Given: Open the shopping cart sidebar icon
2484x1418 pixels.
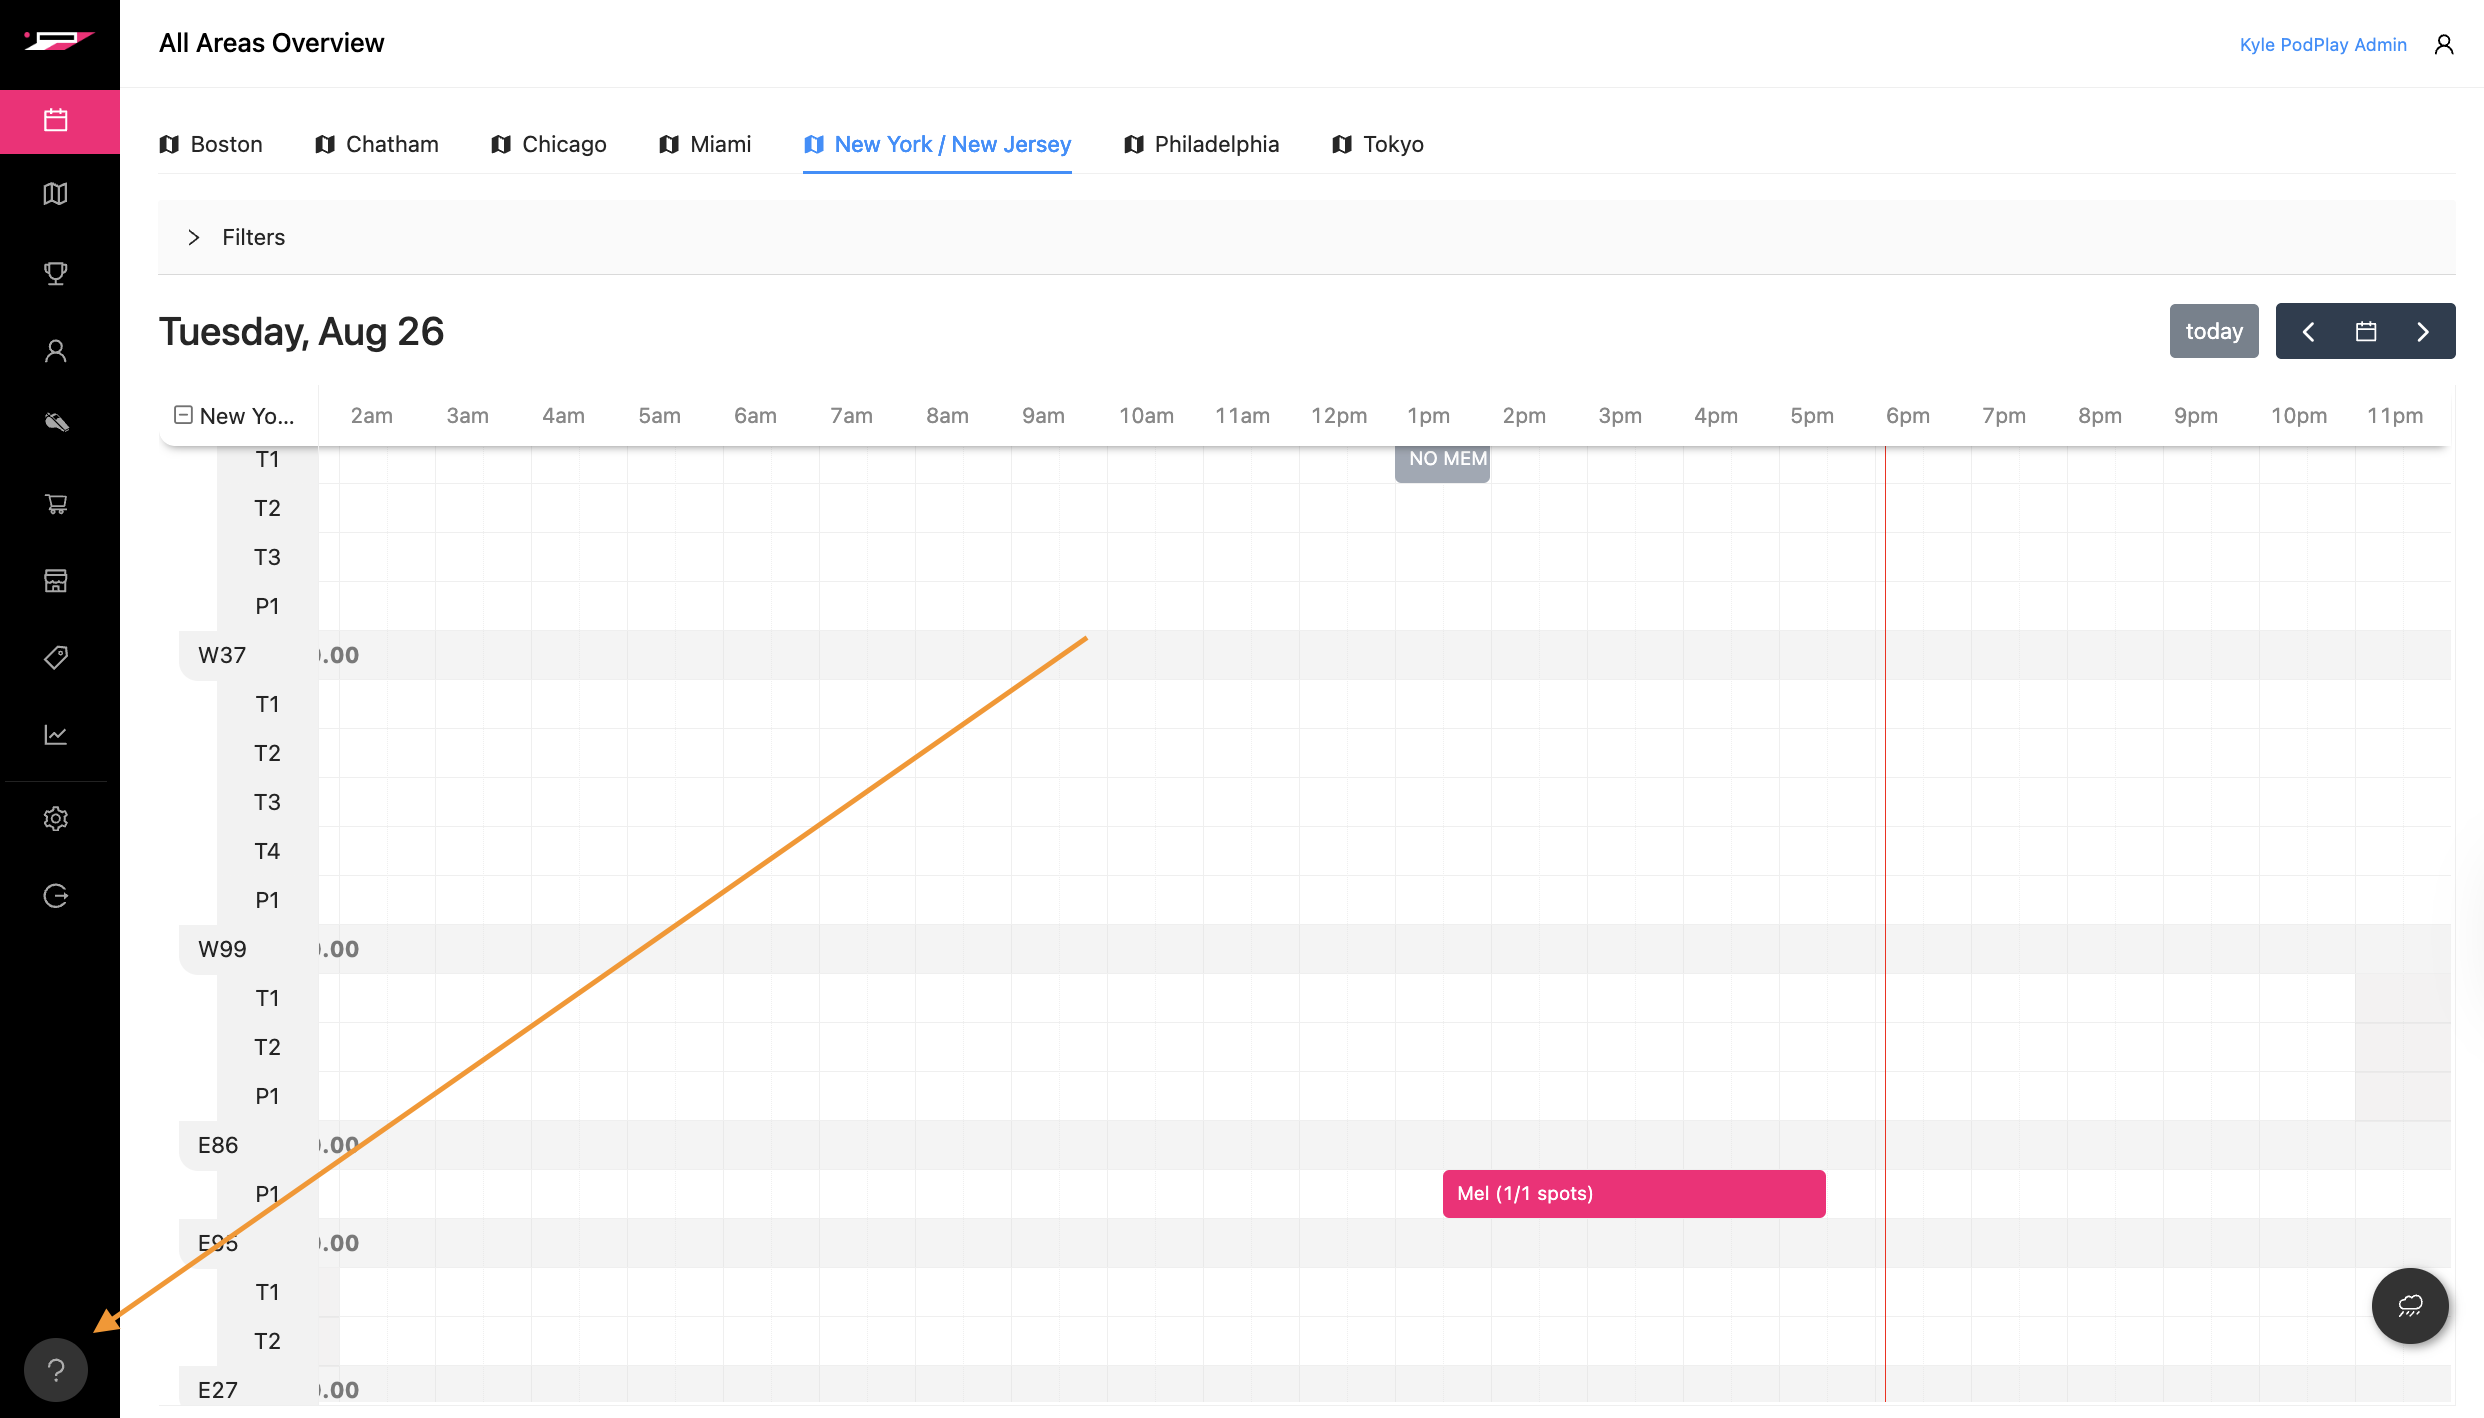Looking at the screenshot, I should [56, 504].
